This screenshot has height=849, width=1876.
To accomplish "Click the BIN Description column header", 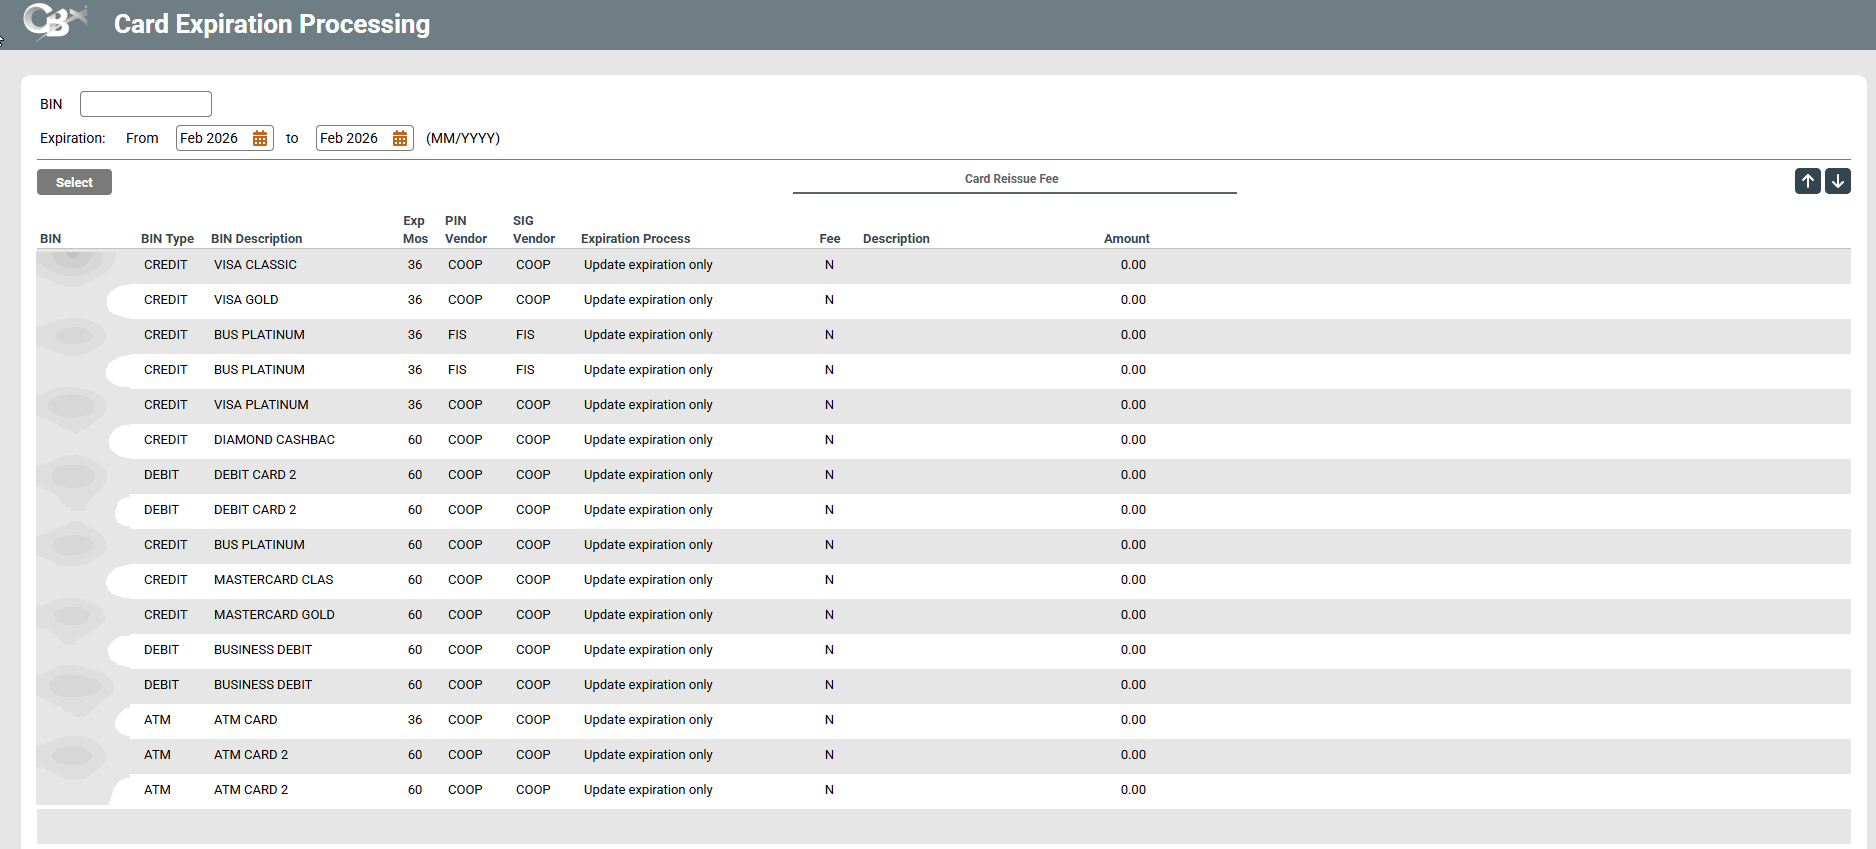I will point(256,239).
